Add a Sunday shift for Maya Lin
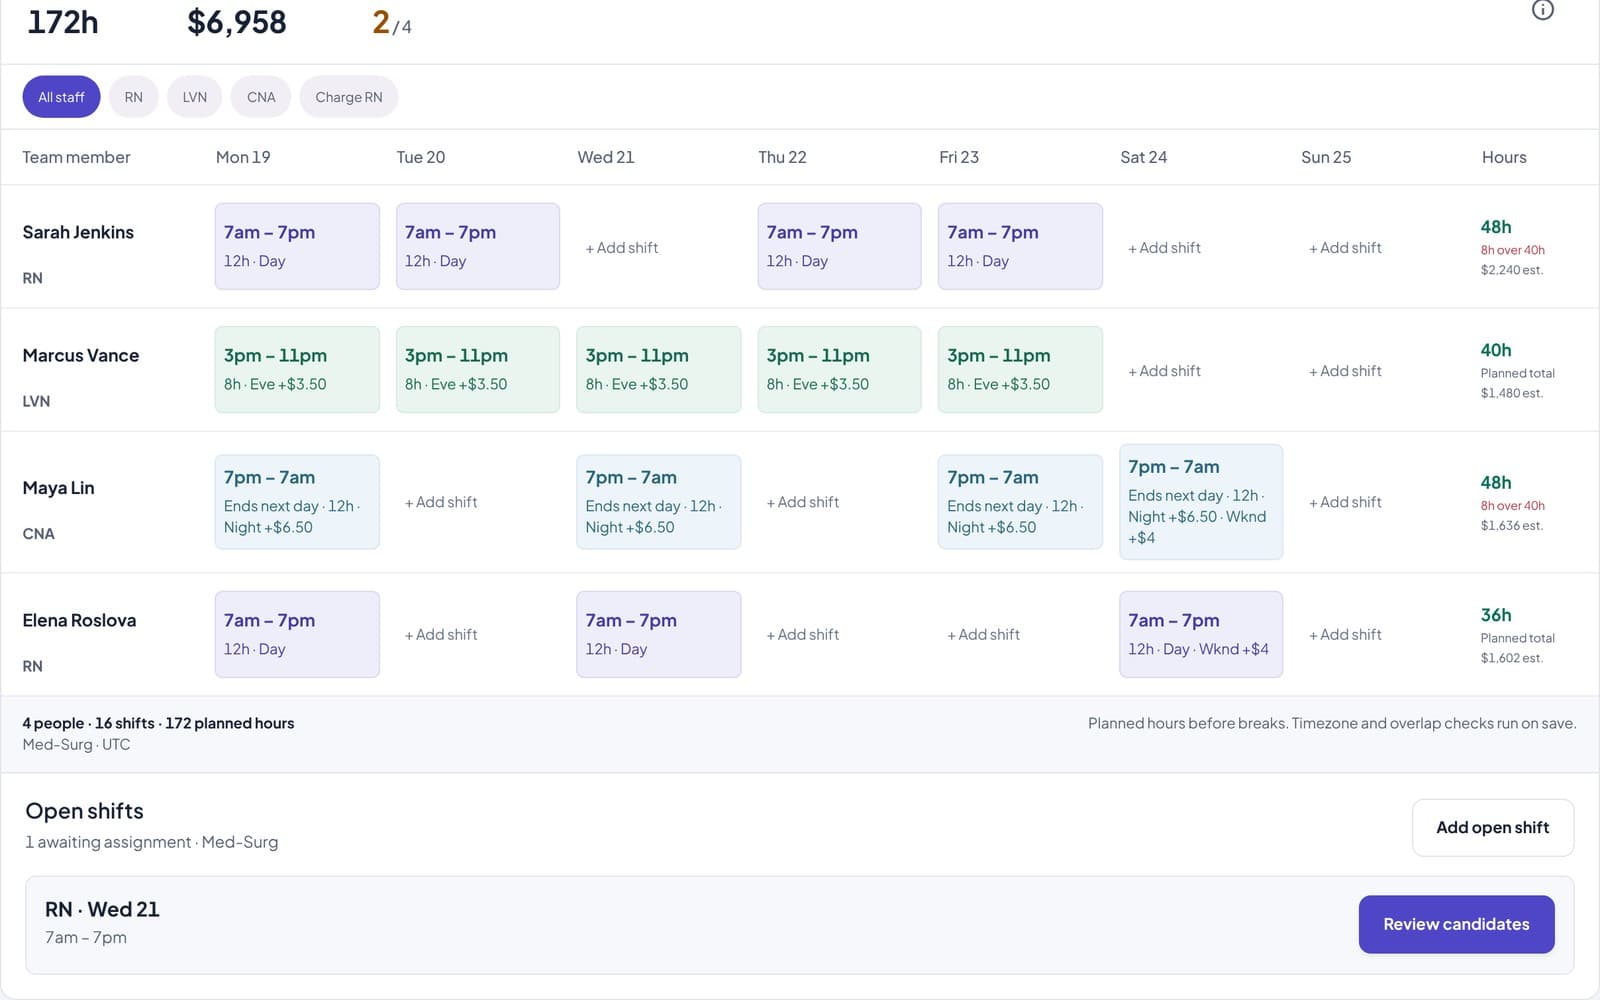The height and width of the screenshot is (1000, 1600). click(1346, 502)
